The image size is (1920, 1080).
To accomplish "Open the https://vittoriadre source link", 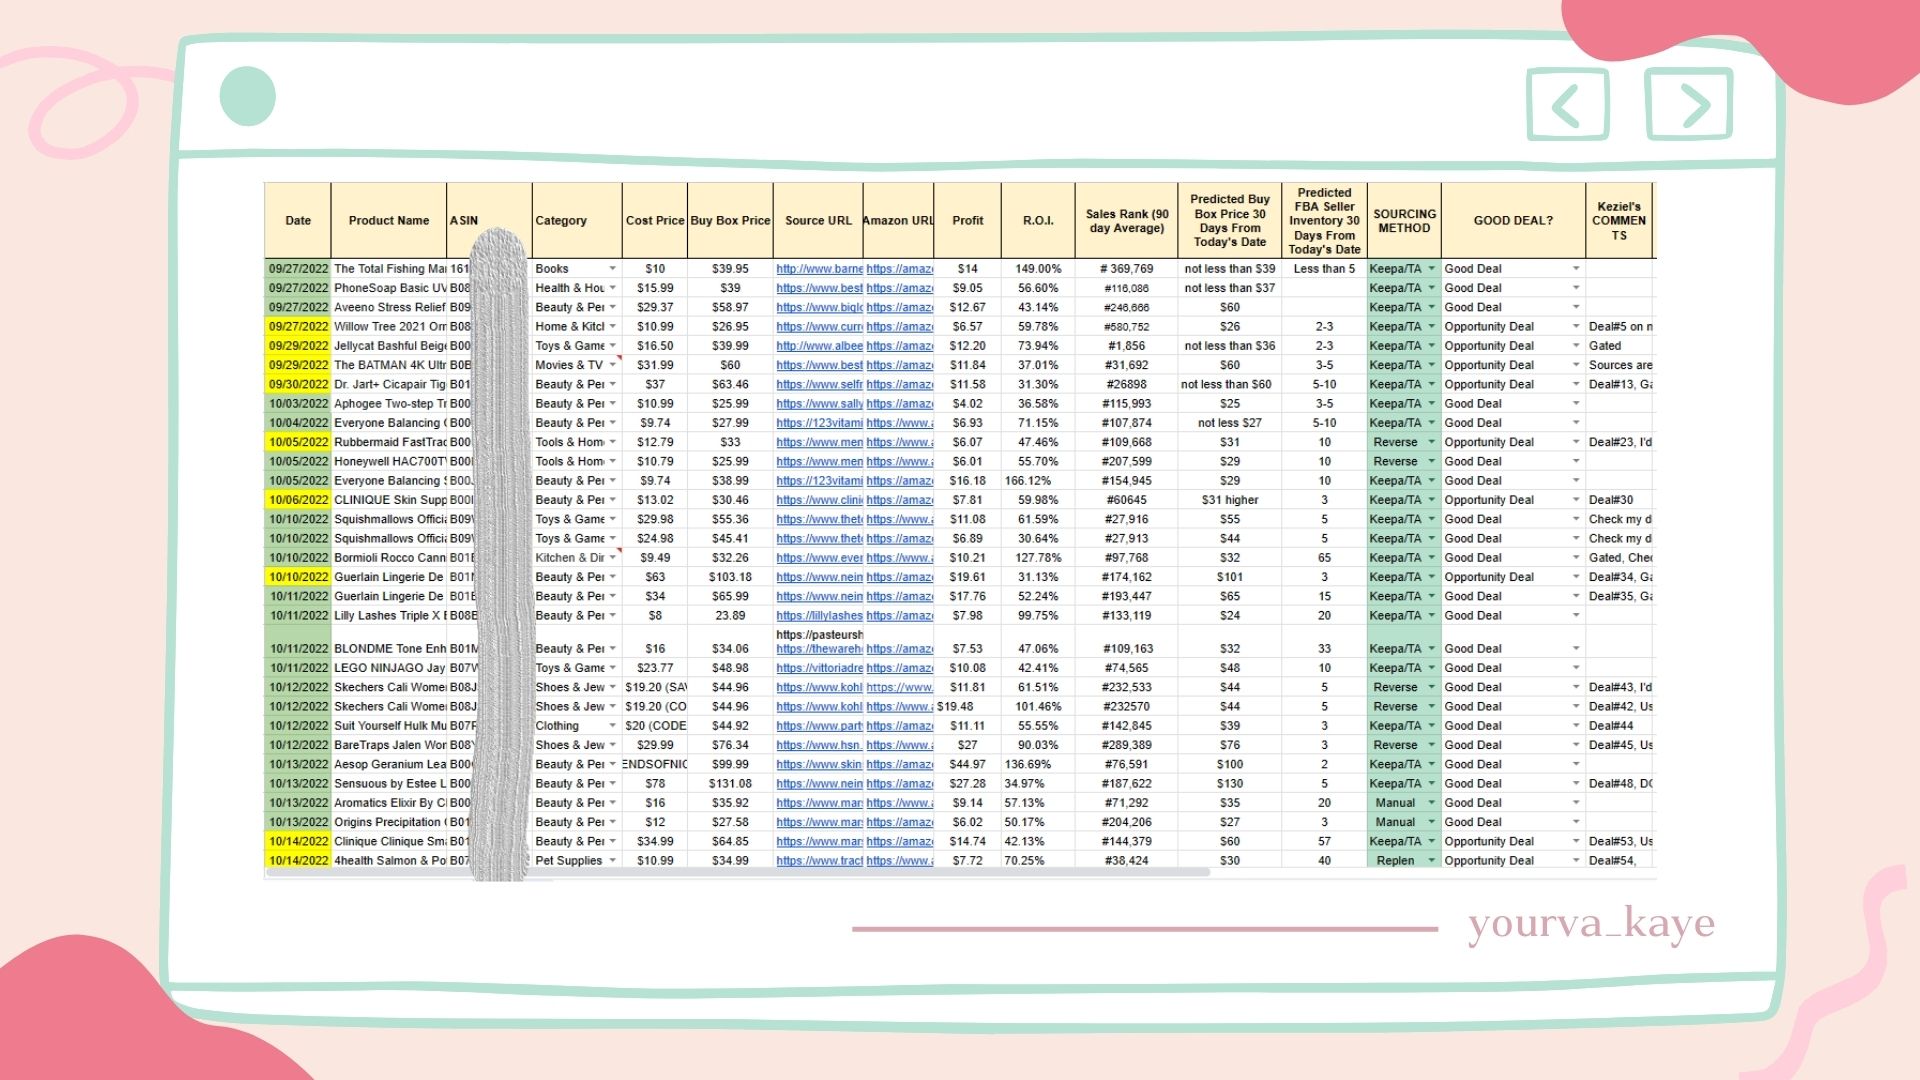I will [x=819, y=668].
